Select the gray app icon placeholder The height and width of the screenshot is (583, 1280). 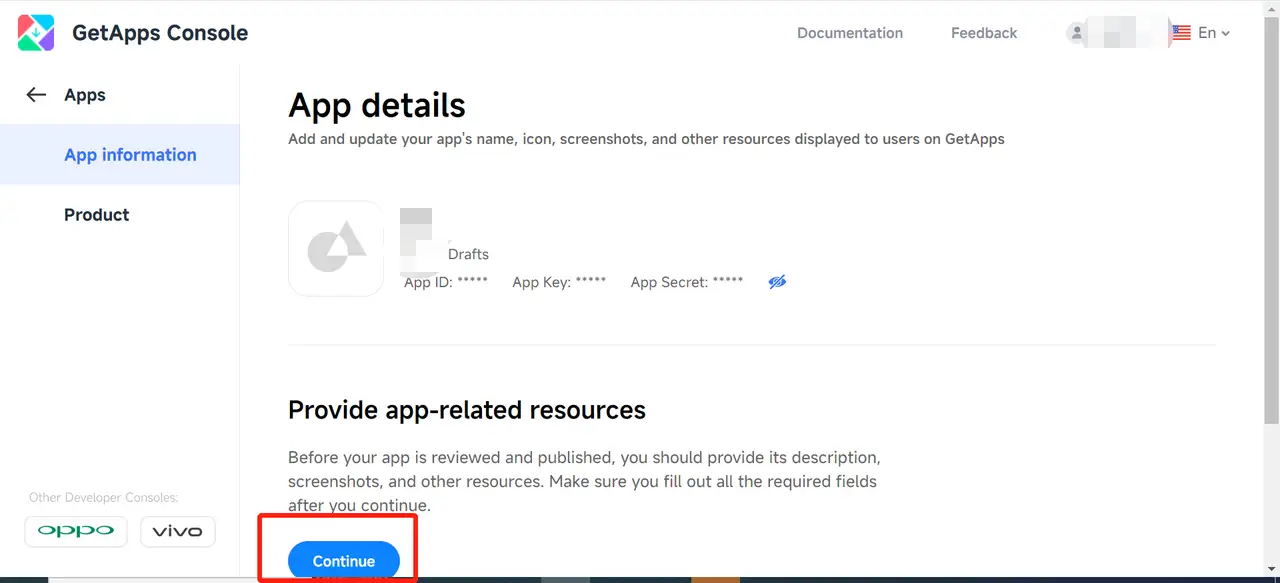(x=336, y=249)
